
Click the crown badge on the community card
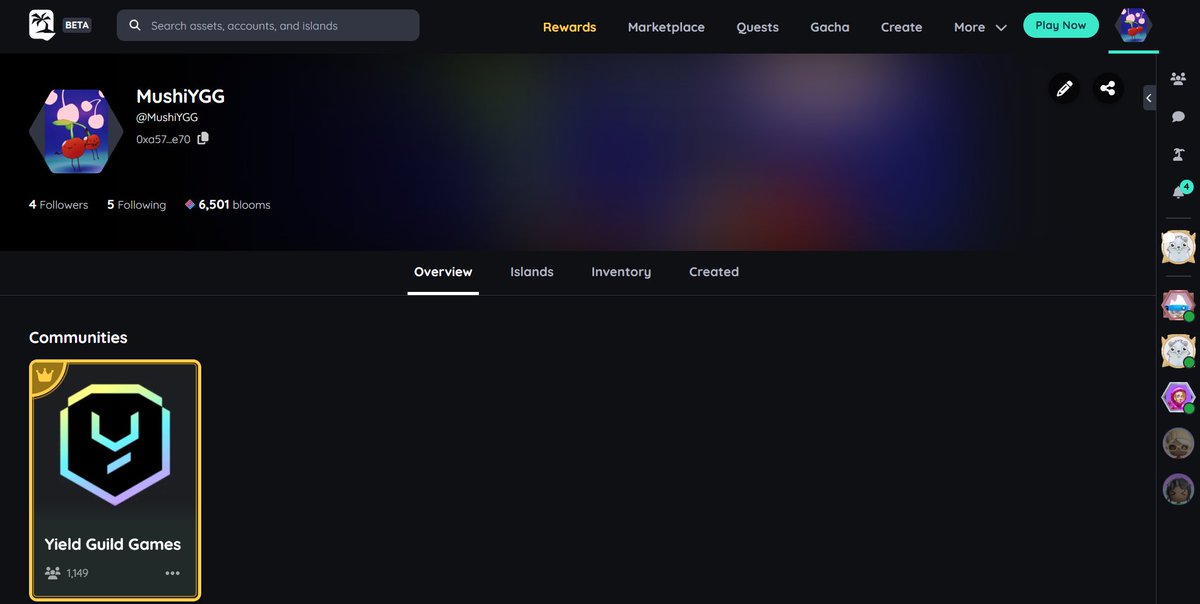[x=45, y=376]
